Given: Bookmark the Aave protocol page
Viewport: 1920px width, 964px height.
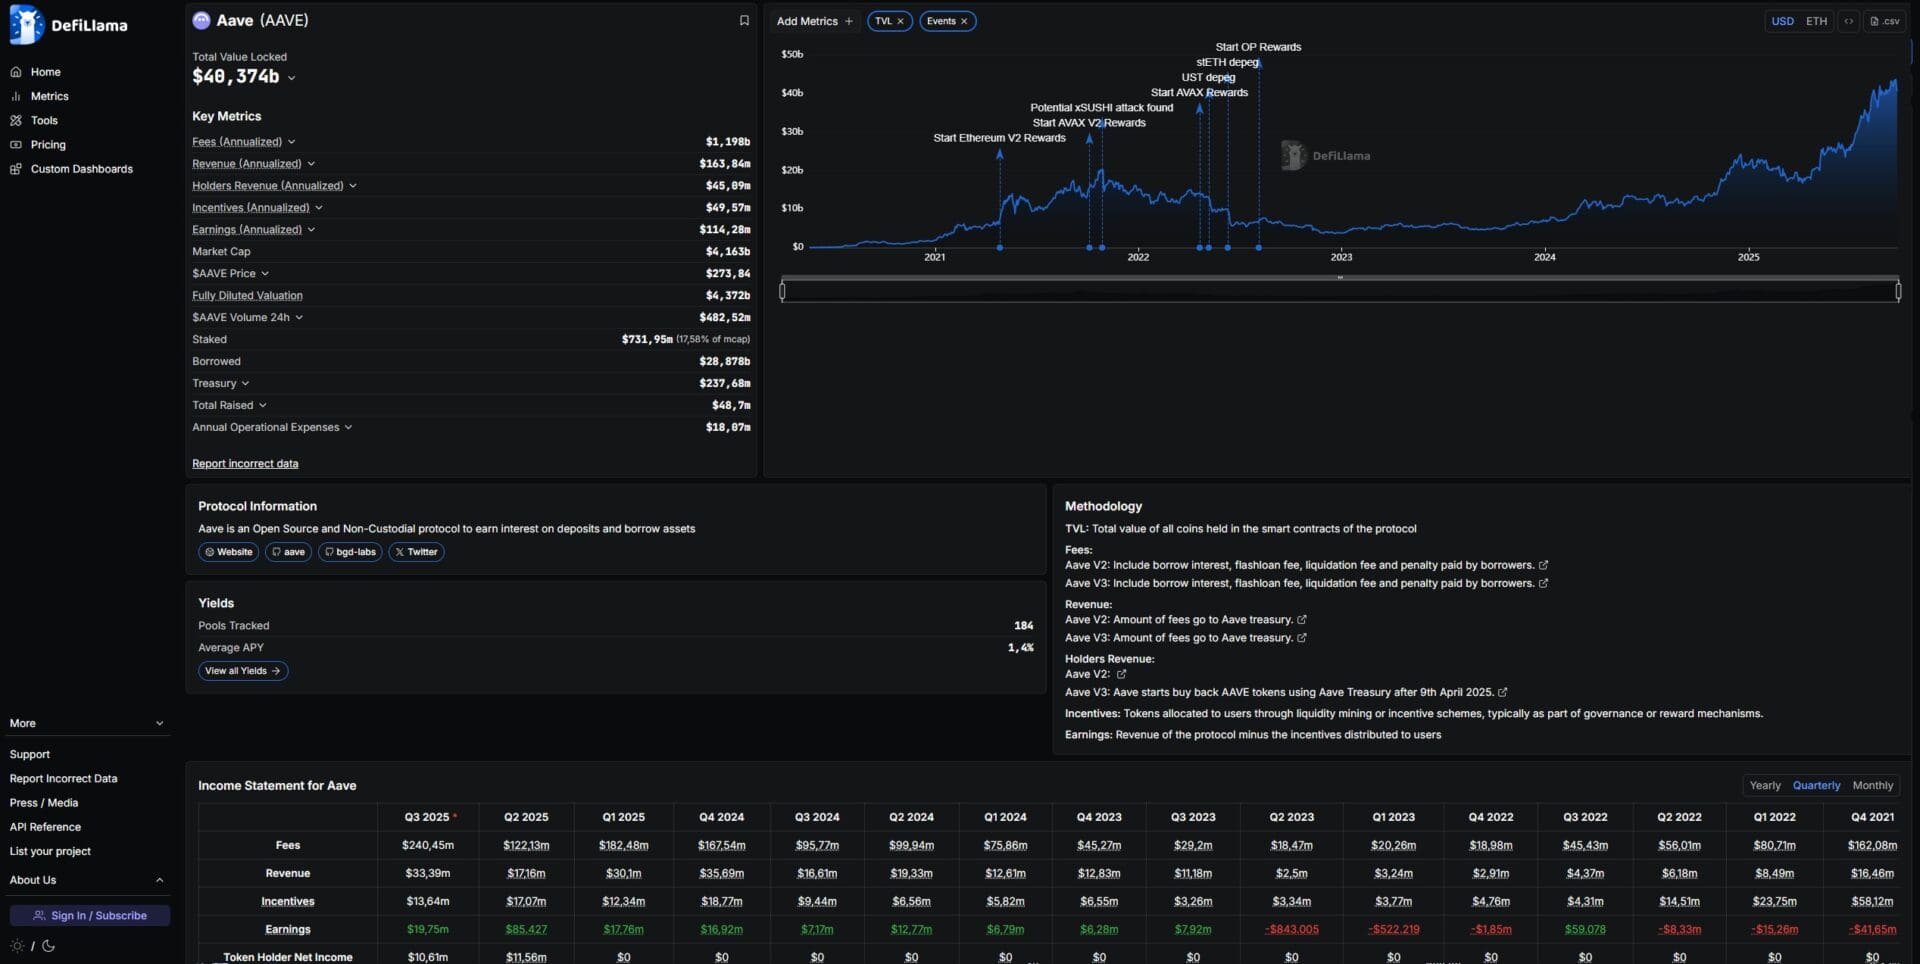Looking at the screenshot, I should tap(744, 21).
